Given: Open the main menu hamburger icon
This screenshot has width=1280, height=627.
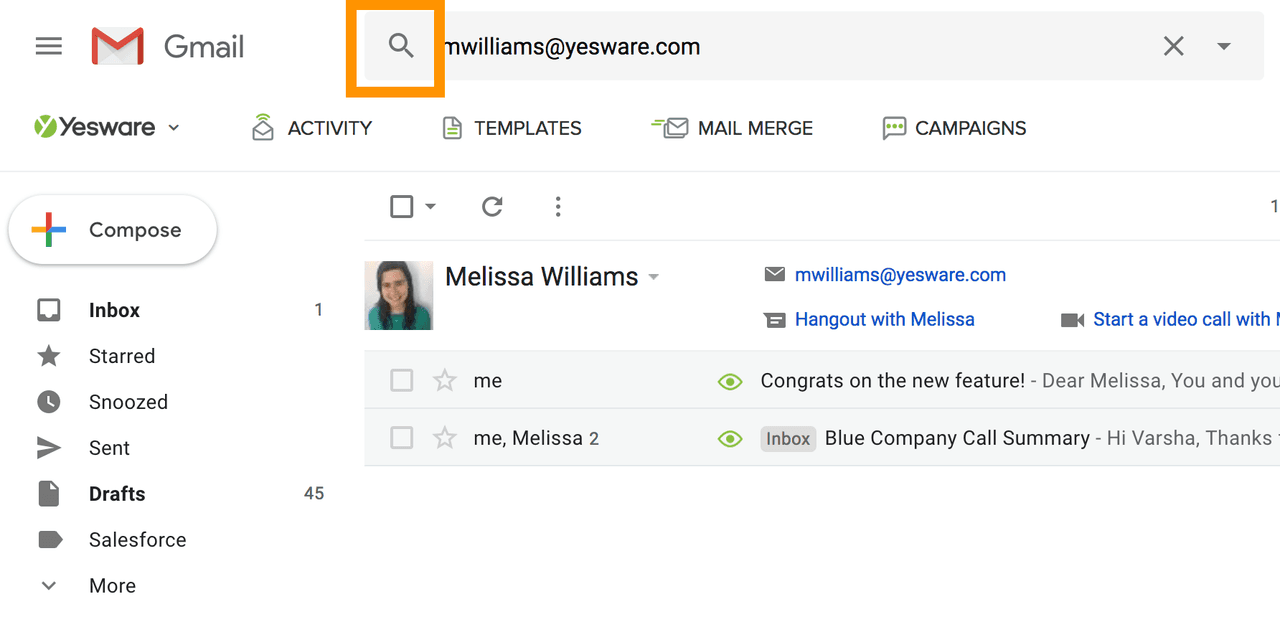Looking at the screenshot, I should [x=49, y=47].
